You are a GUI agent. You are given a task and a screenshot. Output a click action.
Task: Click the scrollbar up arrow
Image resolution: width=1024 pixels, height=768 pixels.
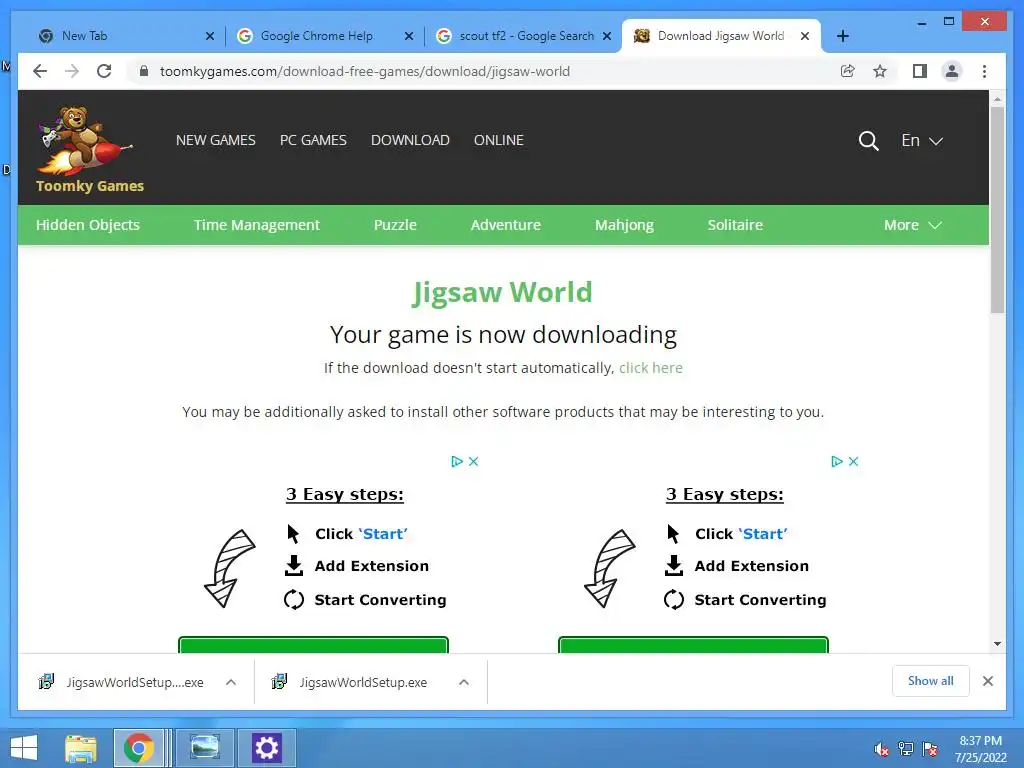pyautogui.click(x=997, y=99)
